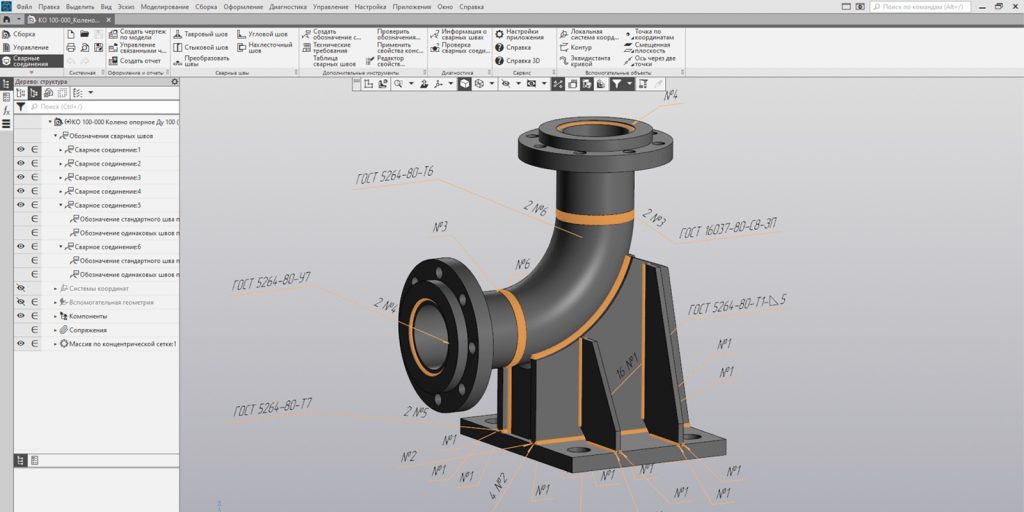Image resolution: width=1024 pixels, height=512 pixels.
Task: Click the tree search field
Action: (103, 106)
